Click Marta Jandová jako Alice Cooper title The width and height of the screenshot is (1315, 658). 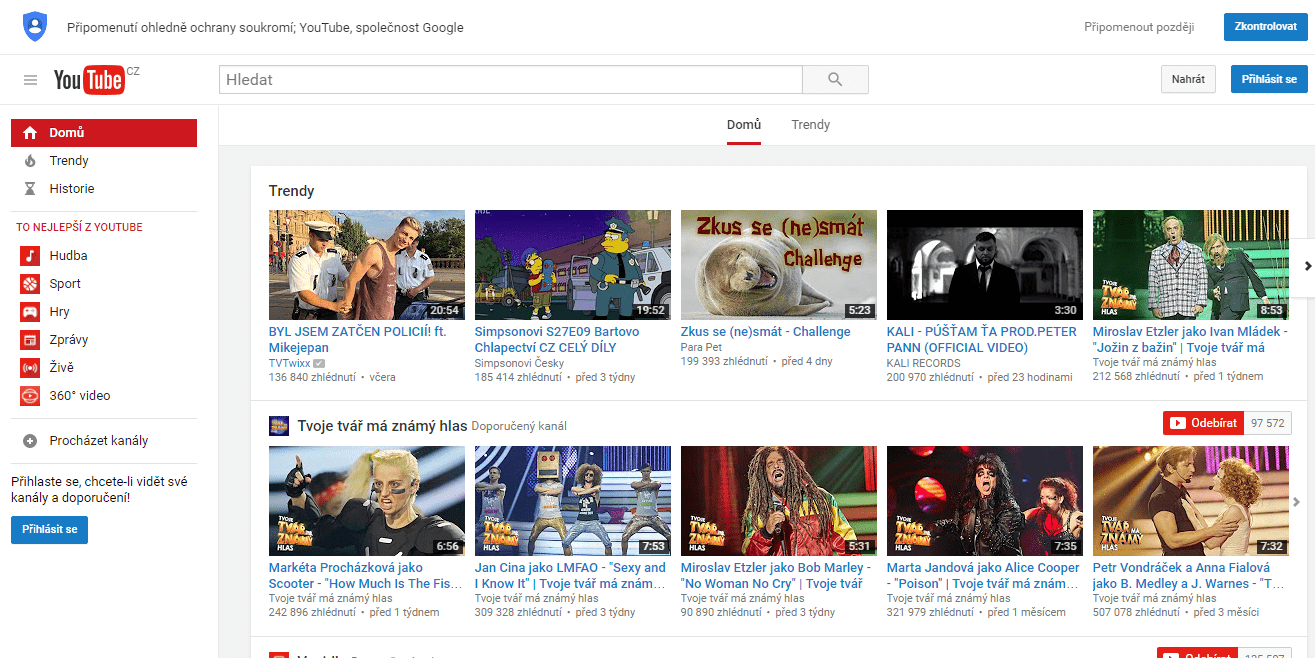984,576
